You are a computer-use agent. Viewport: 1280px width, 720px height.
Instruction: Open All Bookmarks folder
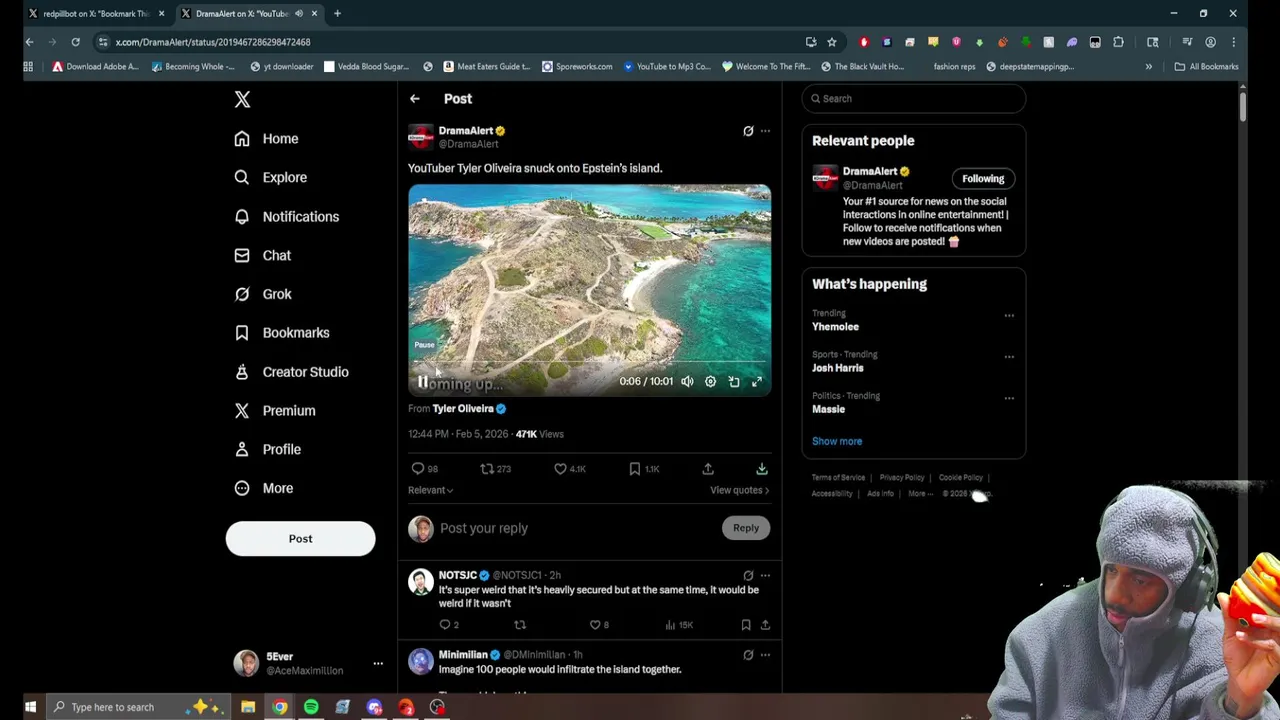click(x=1206, y=67)
